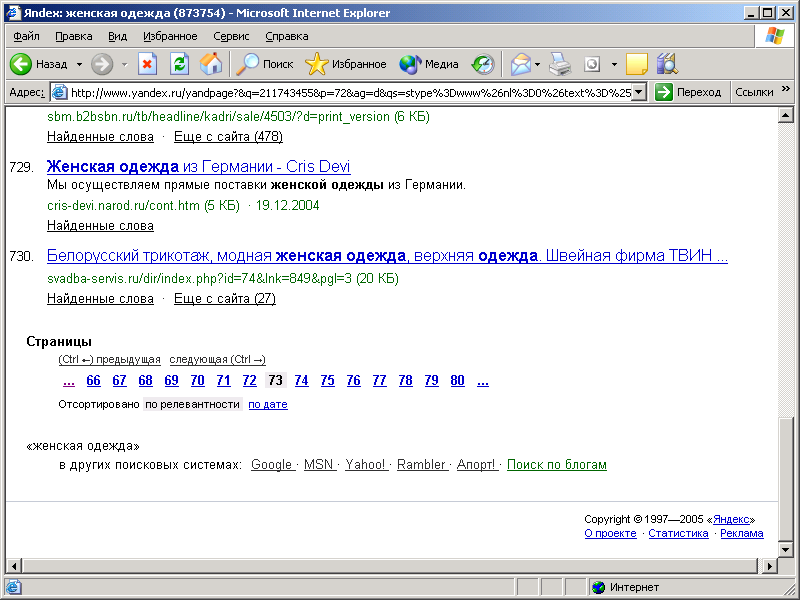Click the Research books icon
The width and height of the screenshot is (800, 600).
(667, 64)
